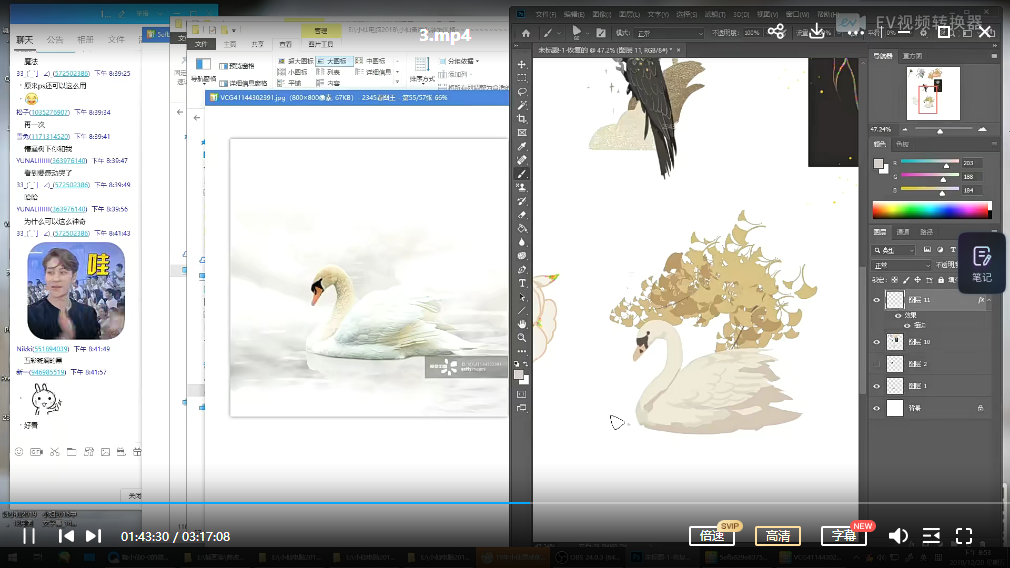1010x568 pixels.
Task: Open the 查看 tab in Explorer ribbon
Action: (285, 44)
